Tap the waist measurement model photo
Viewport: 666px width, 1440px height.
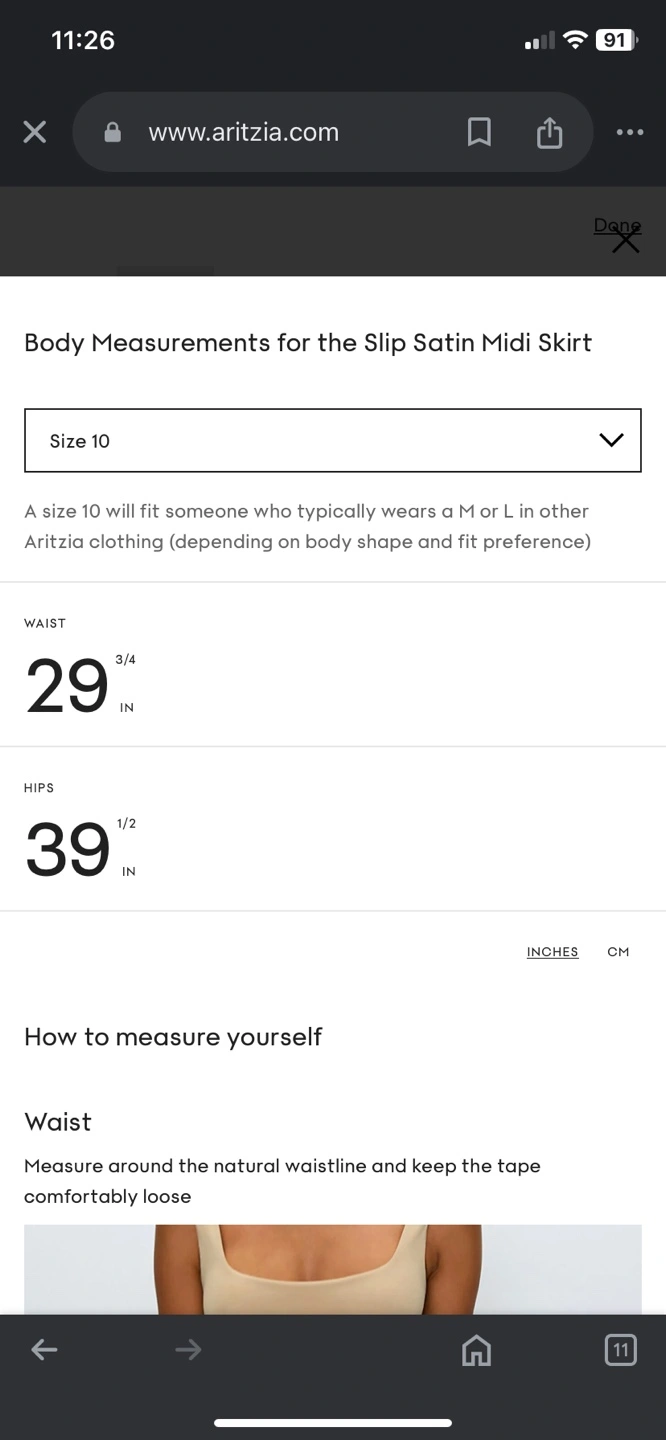point(333,1269)
